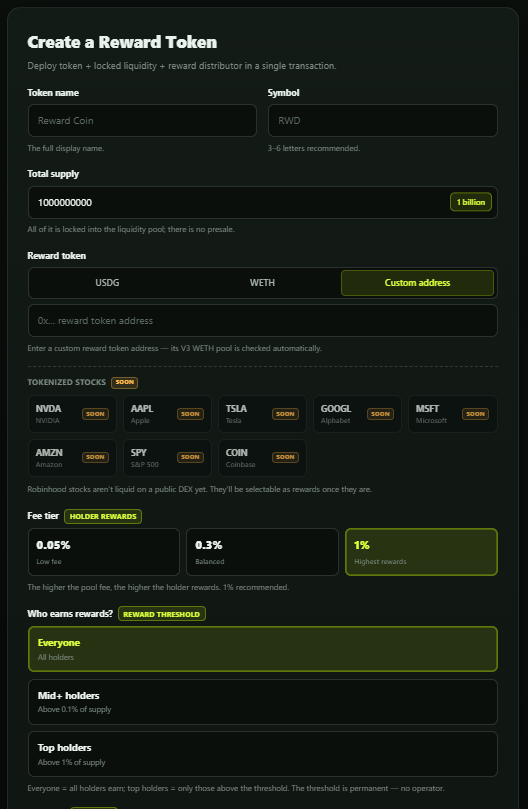Click 'The full display name.' hint text
The width and height of the screenshot is (528, 809).
coord(66,149)
